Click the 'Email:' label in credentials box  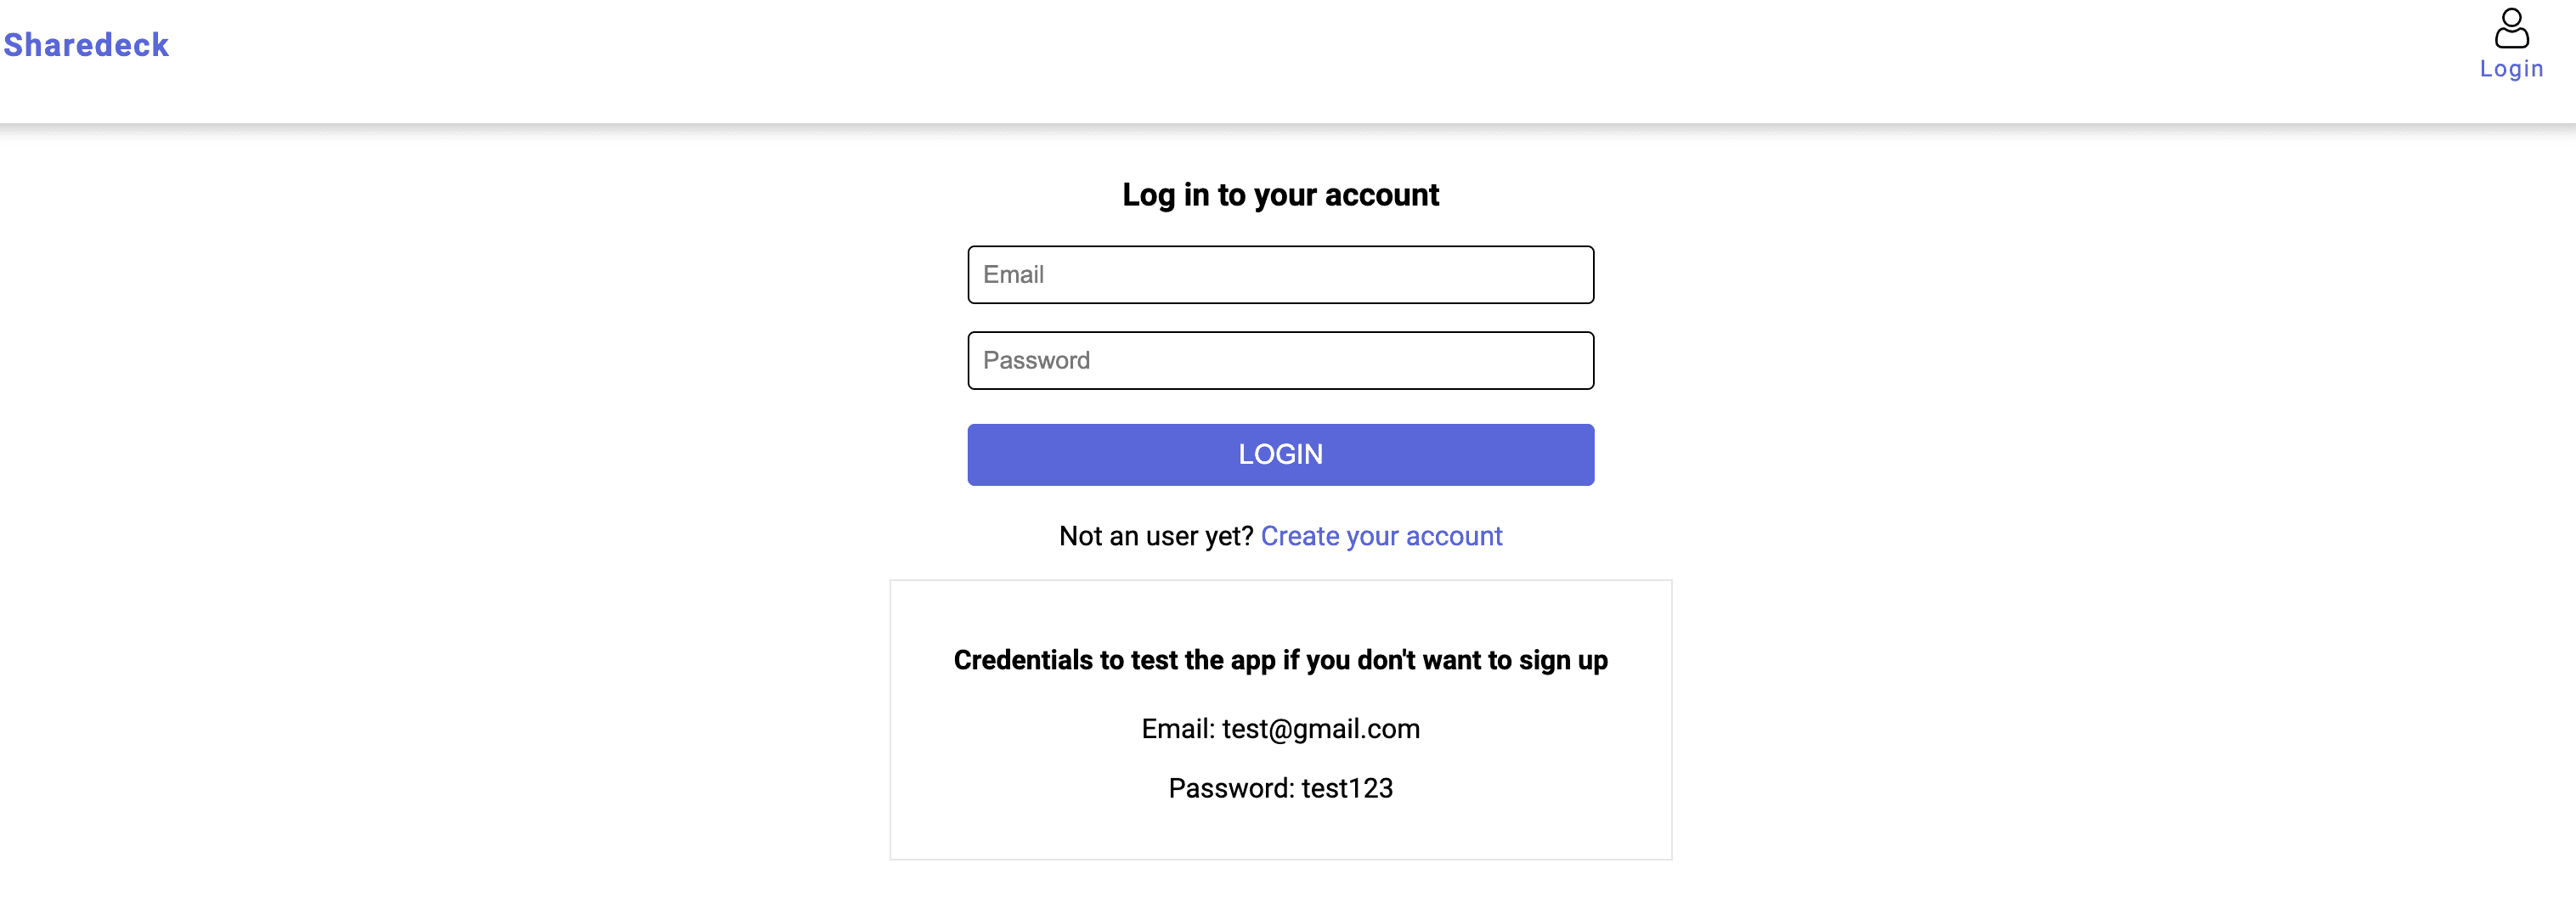[x=1178, y=729]
